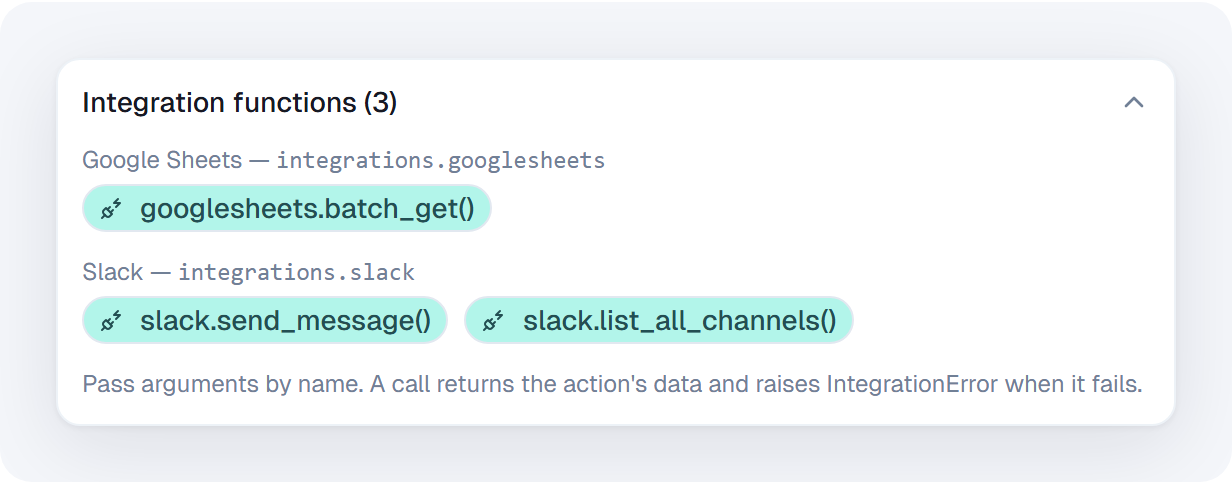Select the slack.send_message() function chip

[265, 320]
